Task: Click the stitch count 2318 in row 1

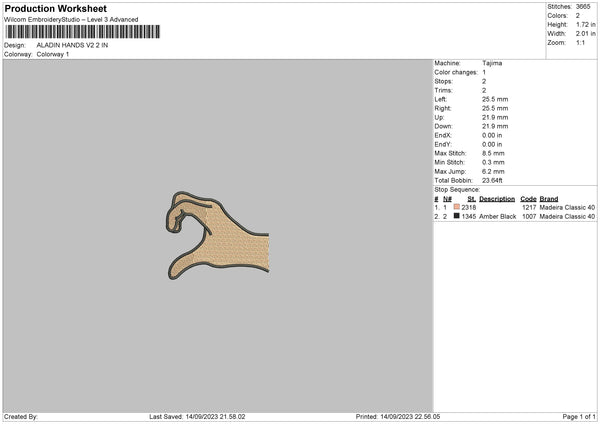Action: 469,207
